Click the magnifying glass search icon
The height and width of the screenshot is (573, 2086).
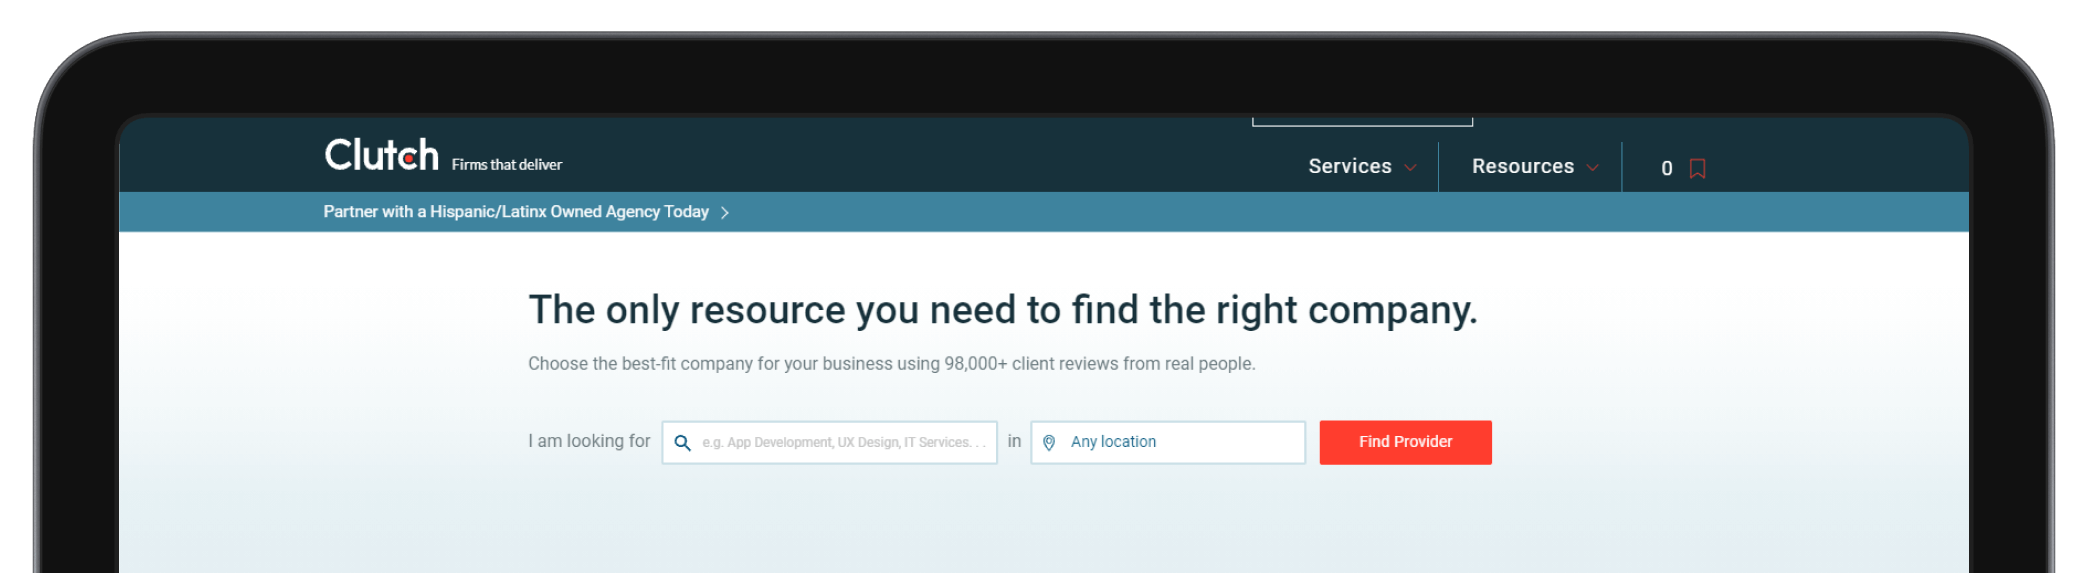tap(682, 442)
